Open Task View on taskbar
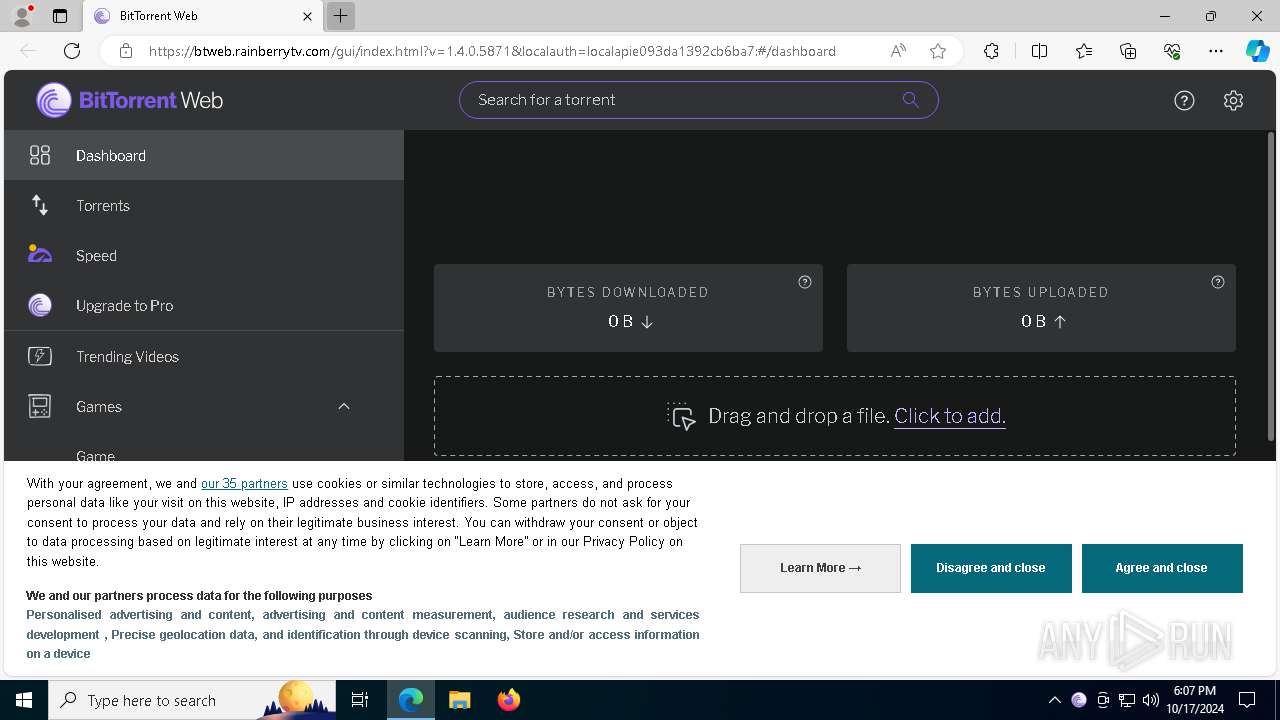 tap(360, 700)
